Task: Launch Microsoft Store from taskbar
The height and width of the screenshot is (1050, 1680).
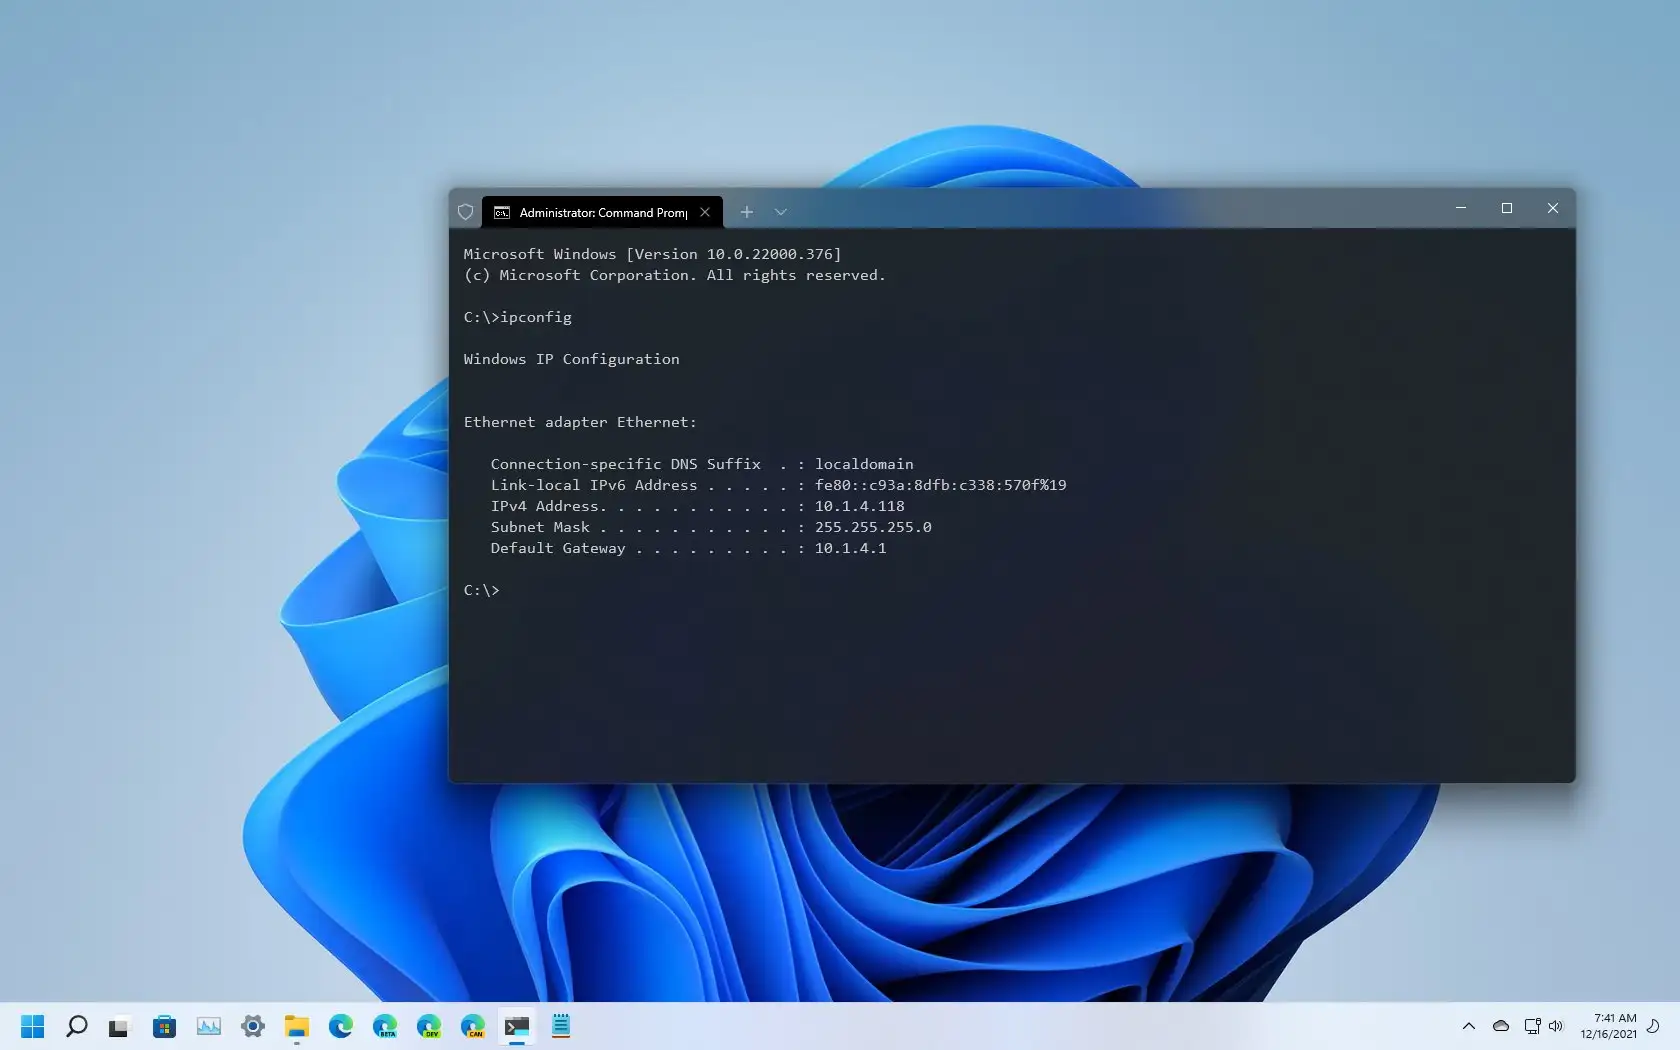Action: coord(164,1026)
